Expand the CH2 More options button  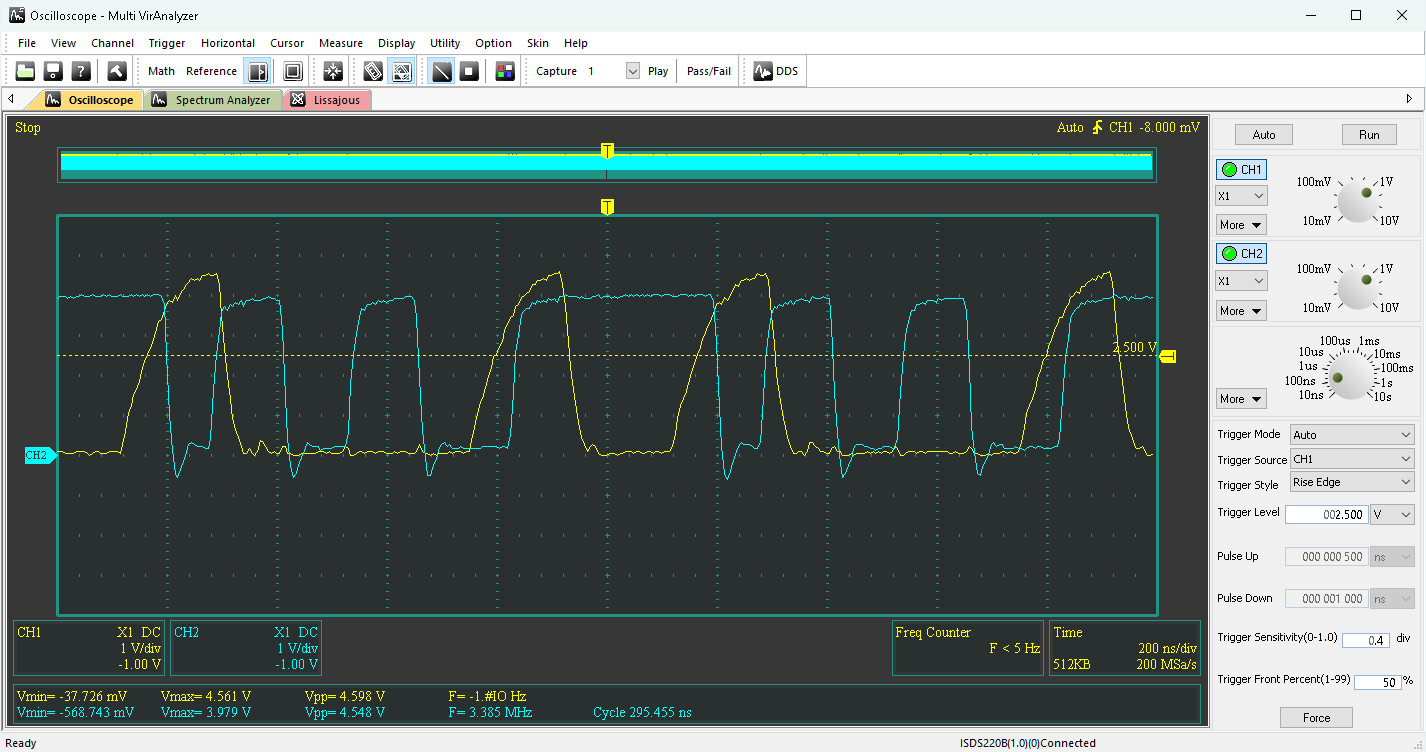1241,310
